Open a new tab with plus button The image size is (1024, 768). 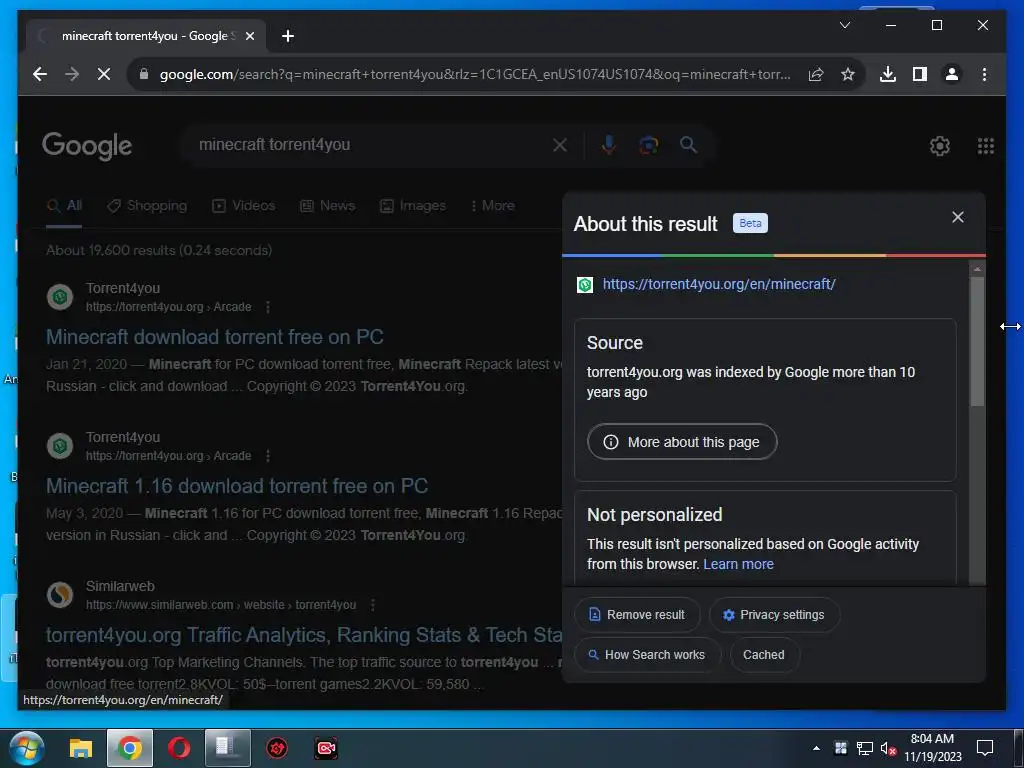click(x=288, y=36)
